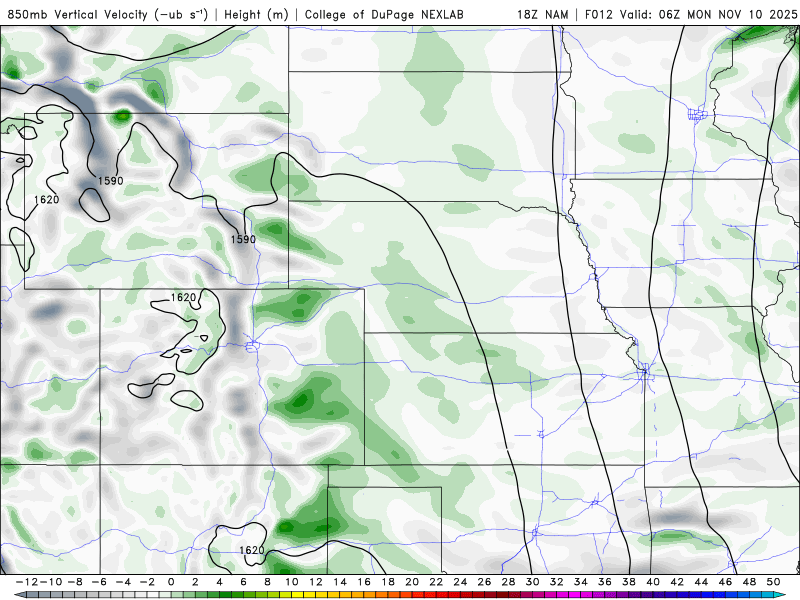The width and height of the screenshot is (800, 600).
Task: Click the "26" color scale label
Action: [x=484, y=582]
